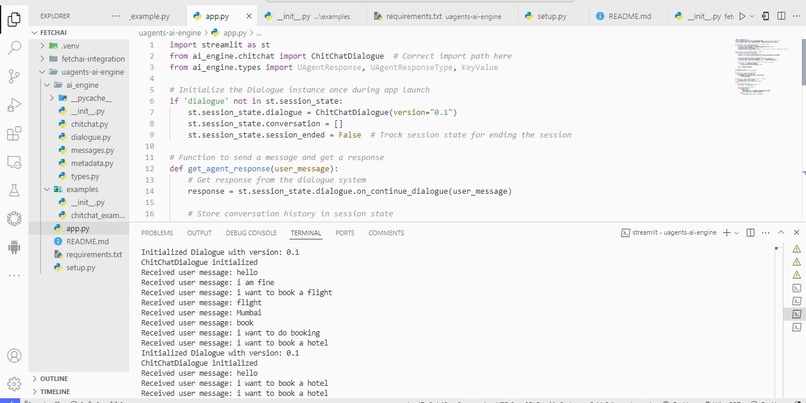806x403 pixels.
Task: Open the __init__.py ...\examples editor tab
Action: click(313, 16)
